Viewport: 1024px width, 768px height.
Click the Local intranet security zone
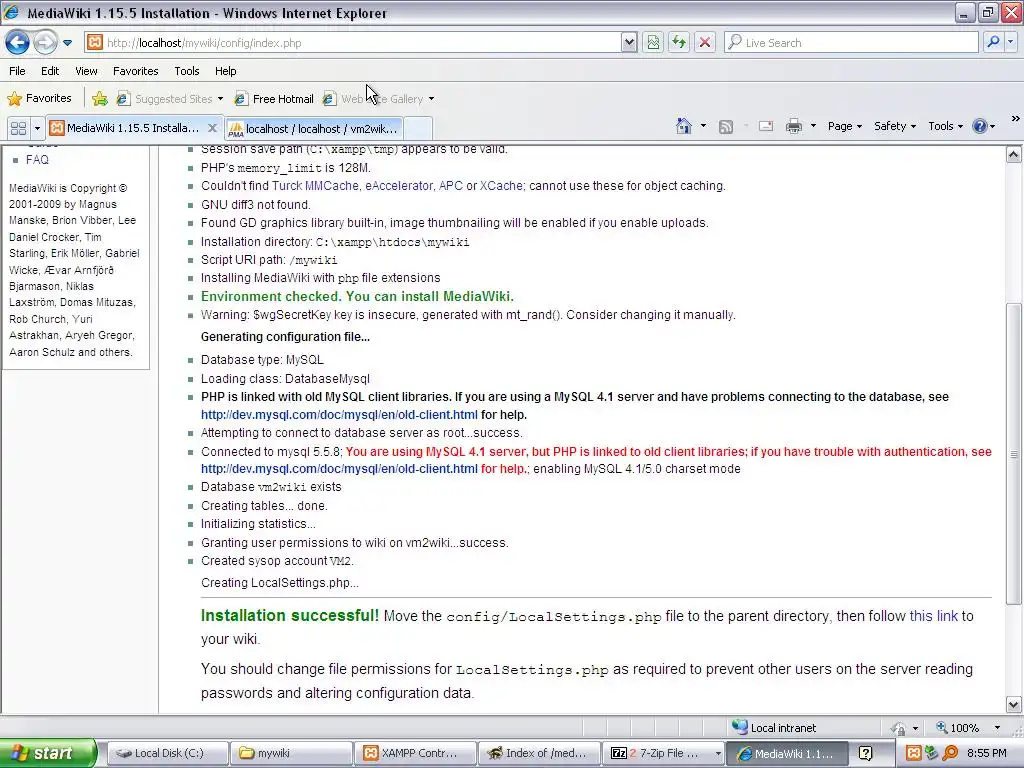(x=774, y=728)
